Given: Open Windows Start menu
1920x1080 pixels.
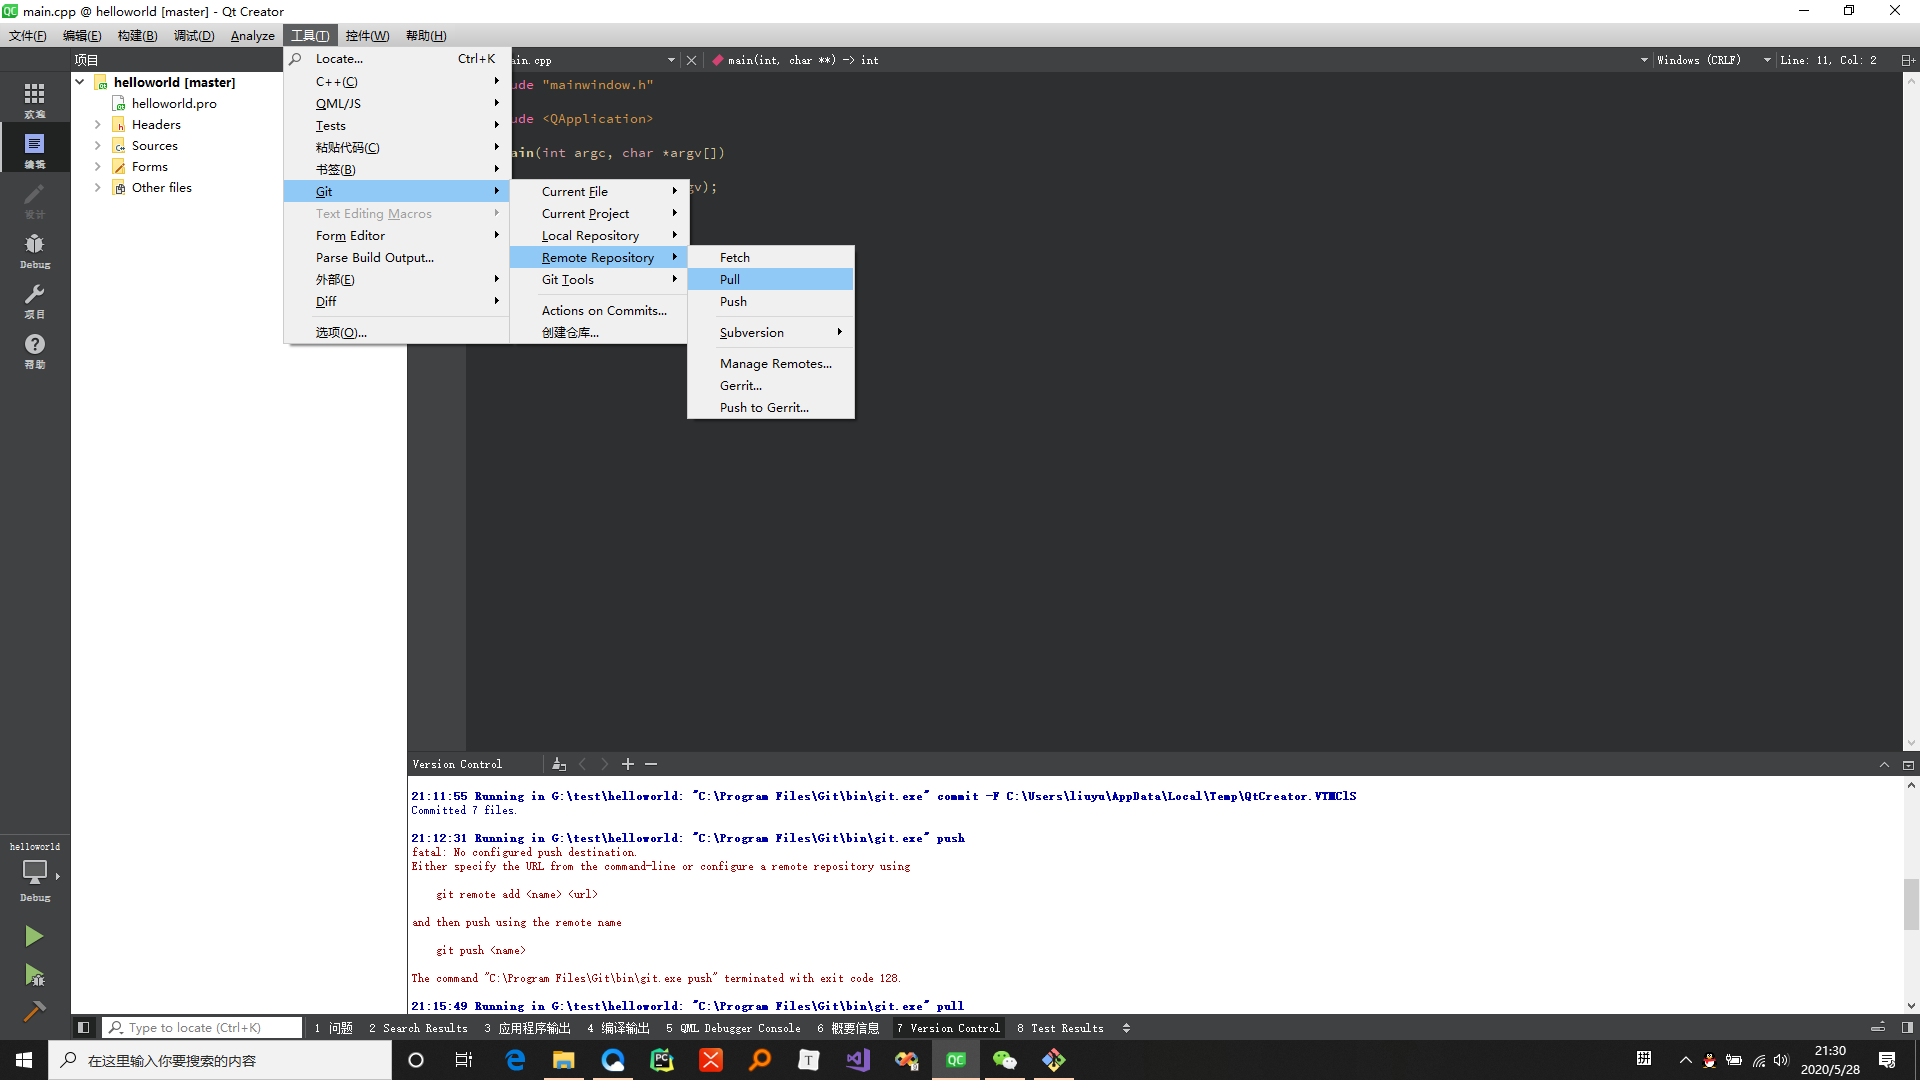Looking at the screenshot, I should (x=24, y=1060).
